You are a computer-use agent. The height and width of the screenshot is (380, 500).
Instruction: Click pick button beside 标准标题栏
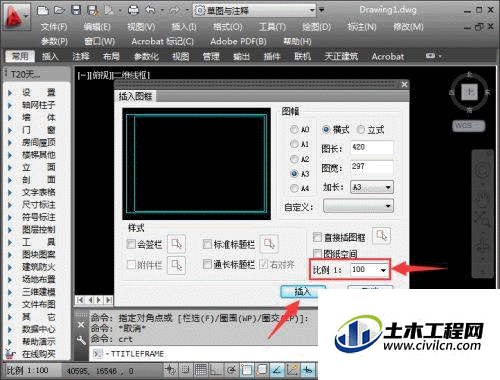click(x=269, y=244)
